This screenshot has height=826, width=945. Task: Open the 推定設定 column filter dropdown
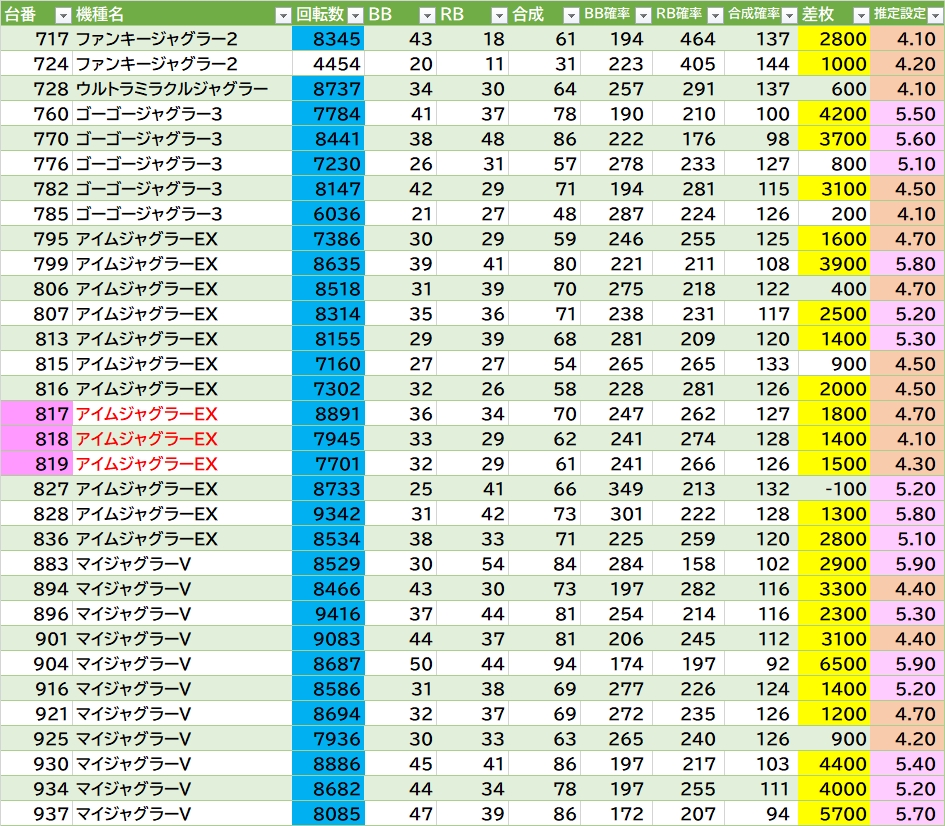[x=935, y=16]
